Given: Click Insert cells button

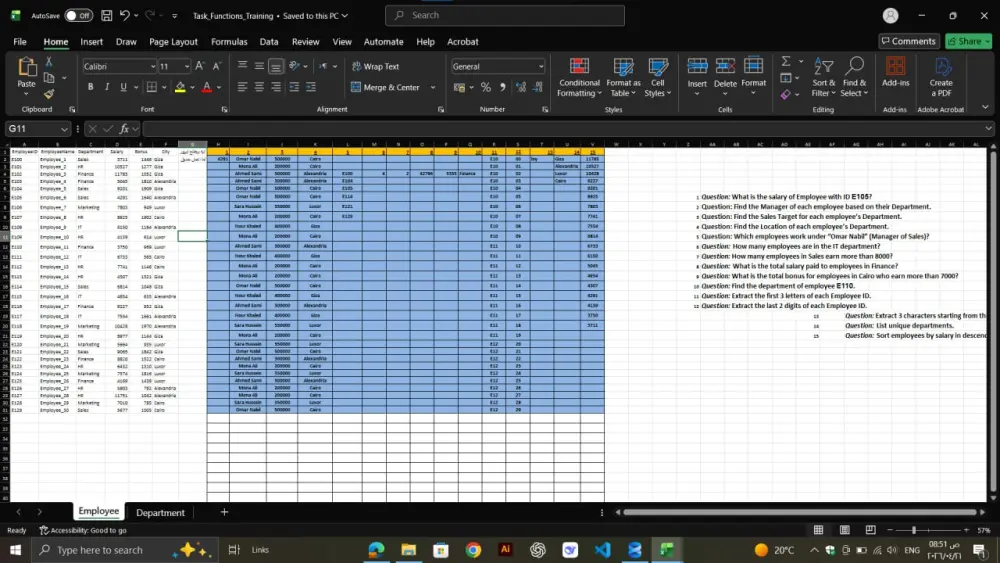Looking at the screenshot, I should (697, 77).
